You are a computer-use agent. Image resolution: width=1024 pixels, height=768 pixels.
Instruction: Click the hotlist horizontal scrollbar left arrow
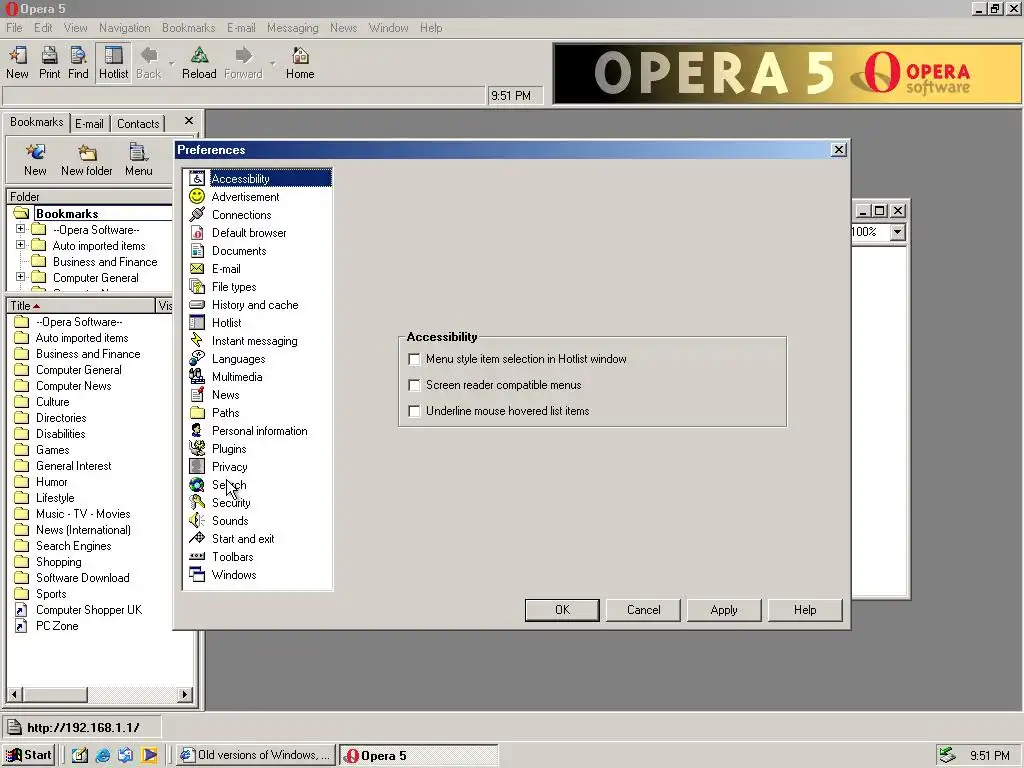pyautogui.click(x=14, y=694)
